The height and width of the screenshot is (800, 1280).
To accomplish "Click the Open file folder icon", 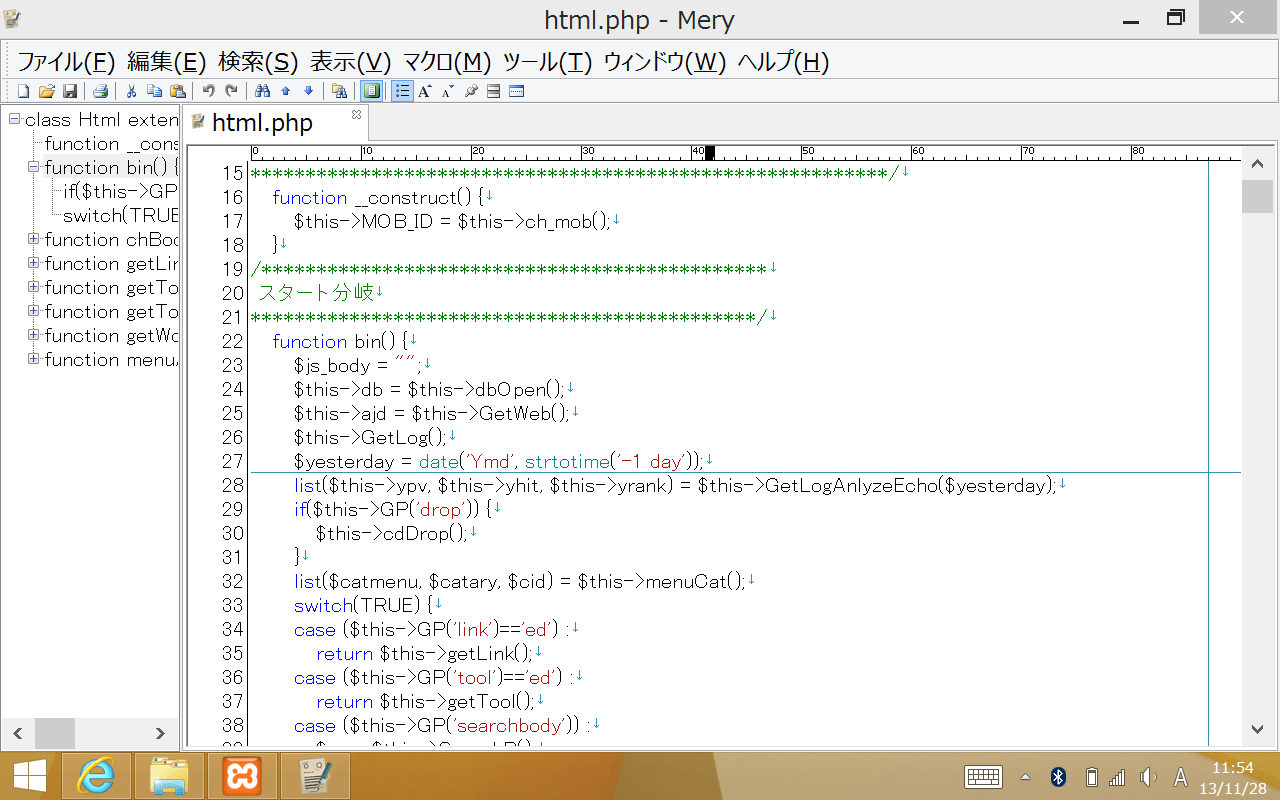I will 47,91.
